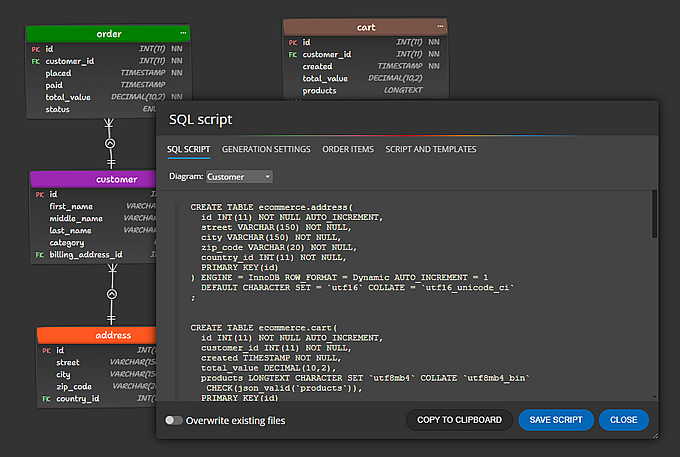Screen dimensions: 680x457
Task: Select the order-customer relationship circle marker
Action: click(x=110, y=144)
